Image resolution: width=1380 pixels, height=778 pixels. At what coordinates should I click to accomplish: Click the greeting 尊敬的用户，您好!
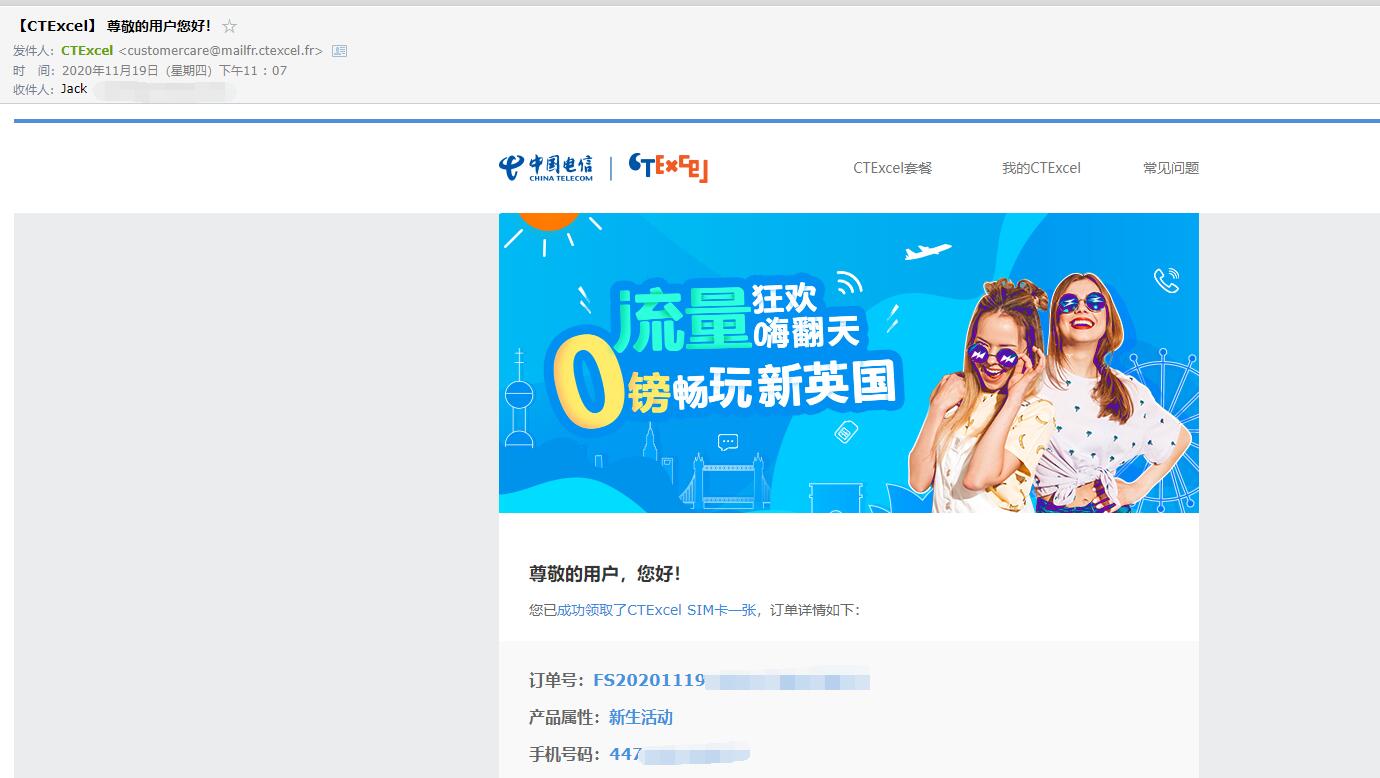605,574
